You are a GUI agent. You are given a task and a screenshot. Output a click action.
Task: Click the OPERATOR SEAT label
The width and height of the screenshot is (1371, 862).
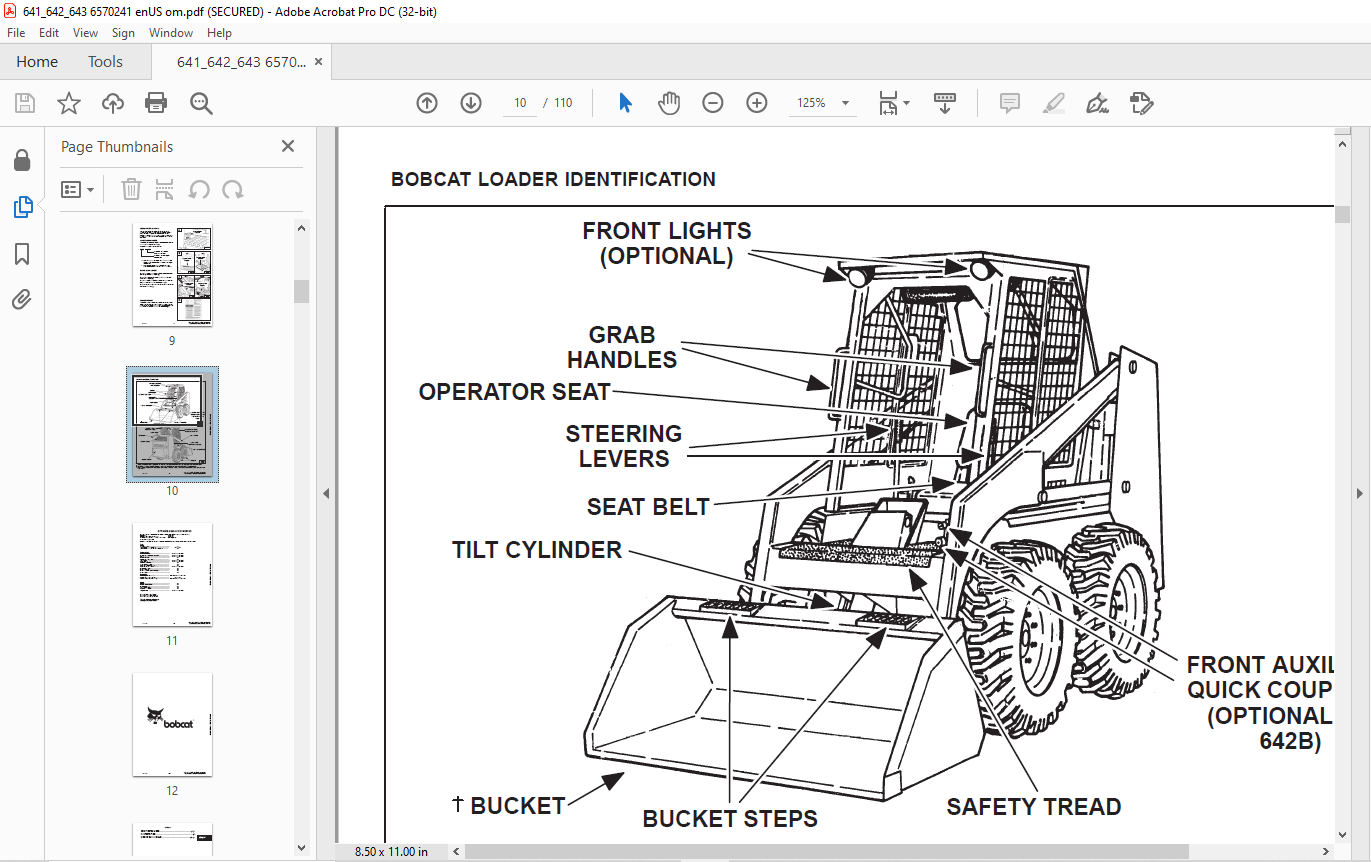(x=514, y=392)
